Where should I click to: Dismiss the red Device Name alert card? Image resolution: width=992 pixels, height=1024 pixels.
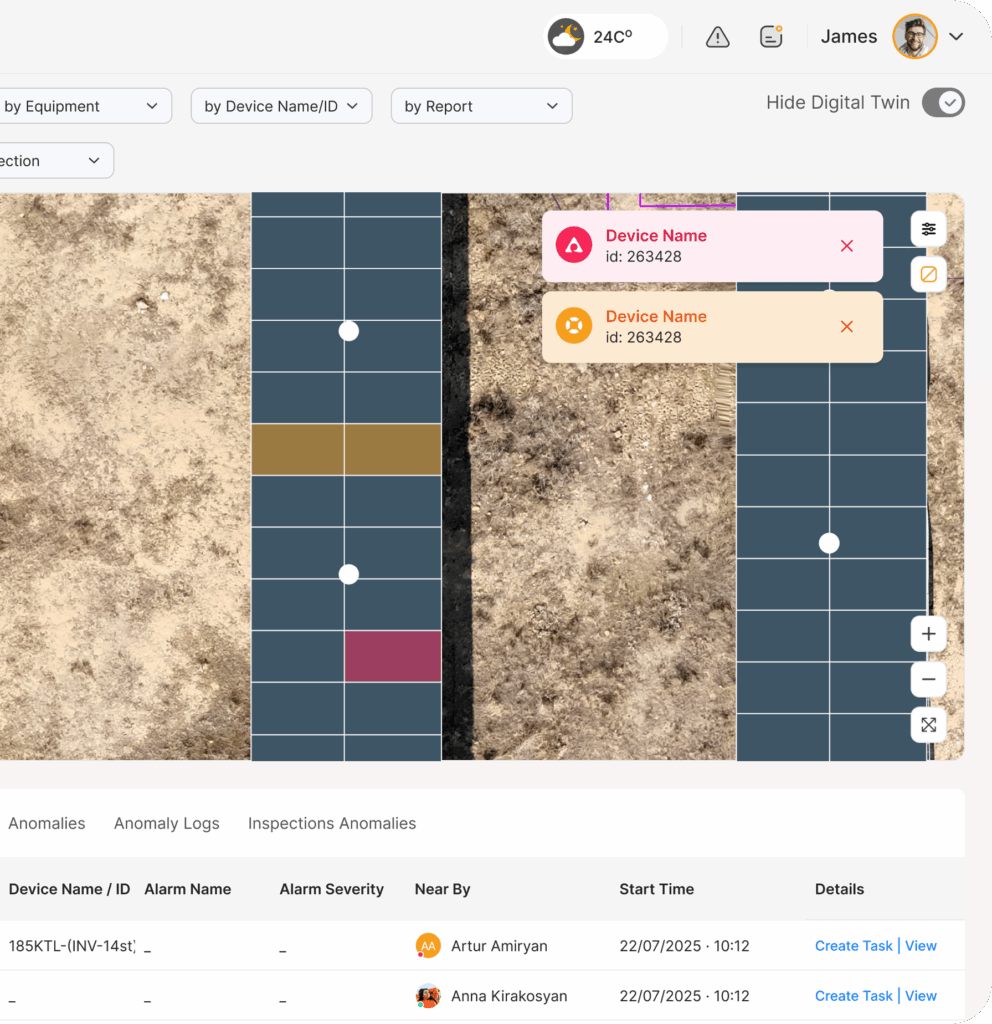[x=847, y=246]
